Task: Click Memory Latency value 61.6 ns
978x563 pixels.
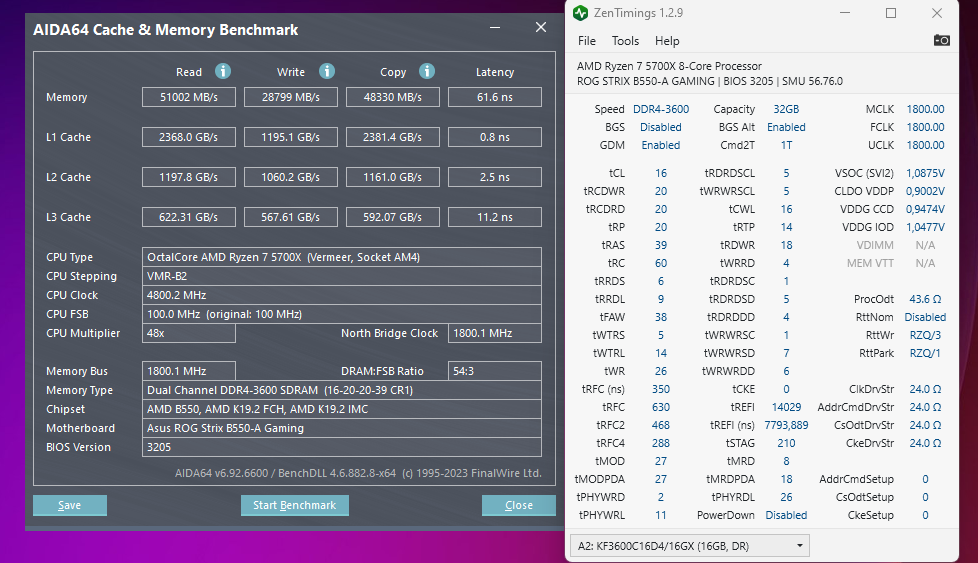Action: click(495, 97)
